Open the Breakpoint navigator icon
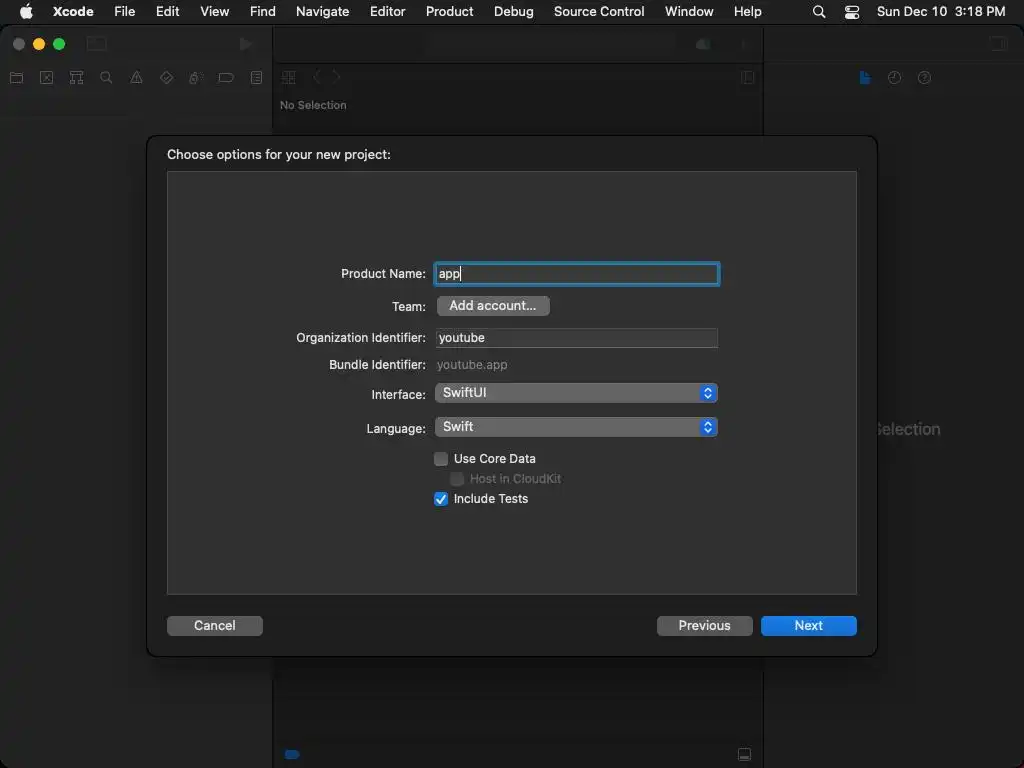1024x768 pixels. coord(226,78)
